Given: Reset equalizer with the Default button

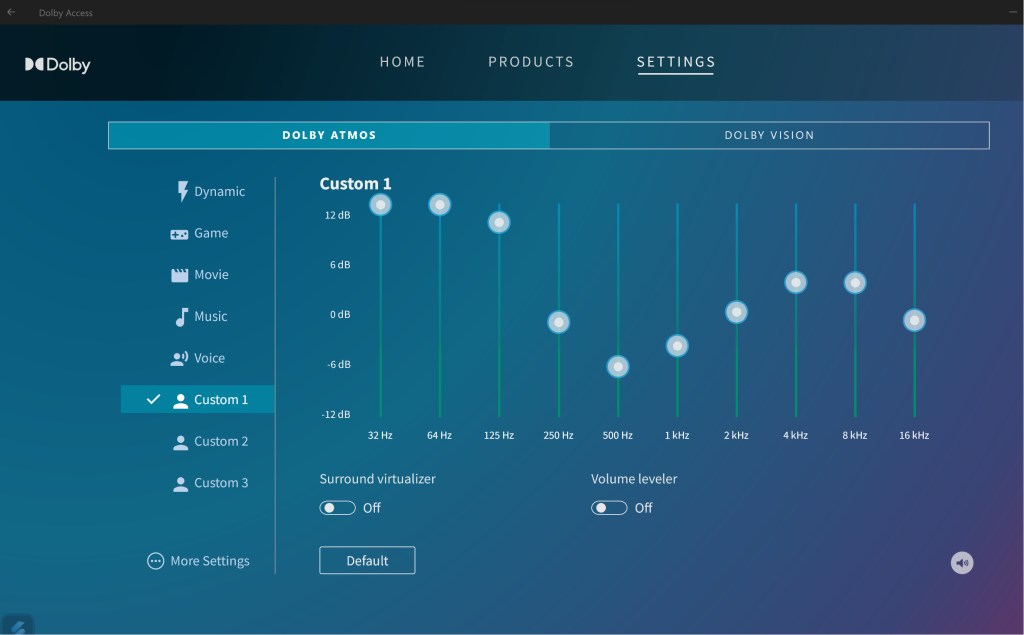Looking at the screenshot, I should [367, 561].
